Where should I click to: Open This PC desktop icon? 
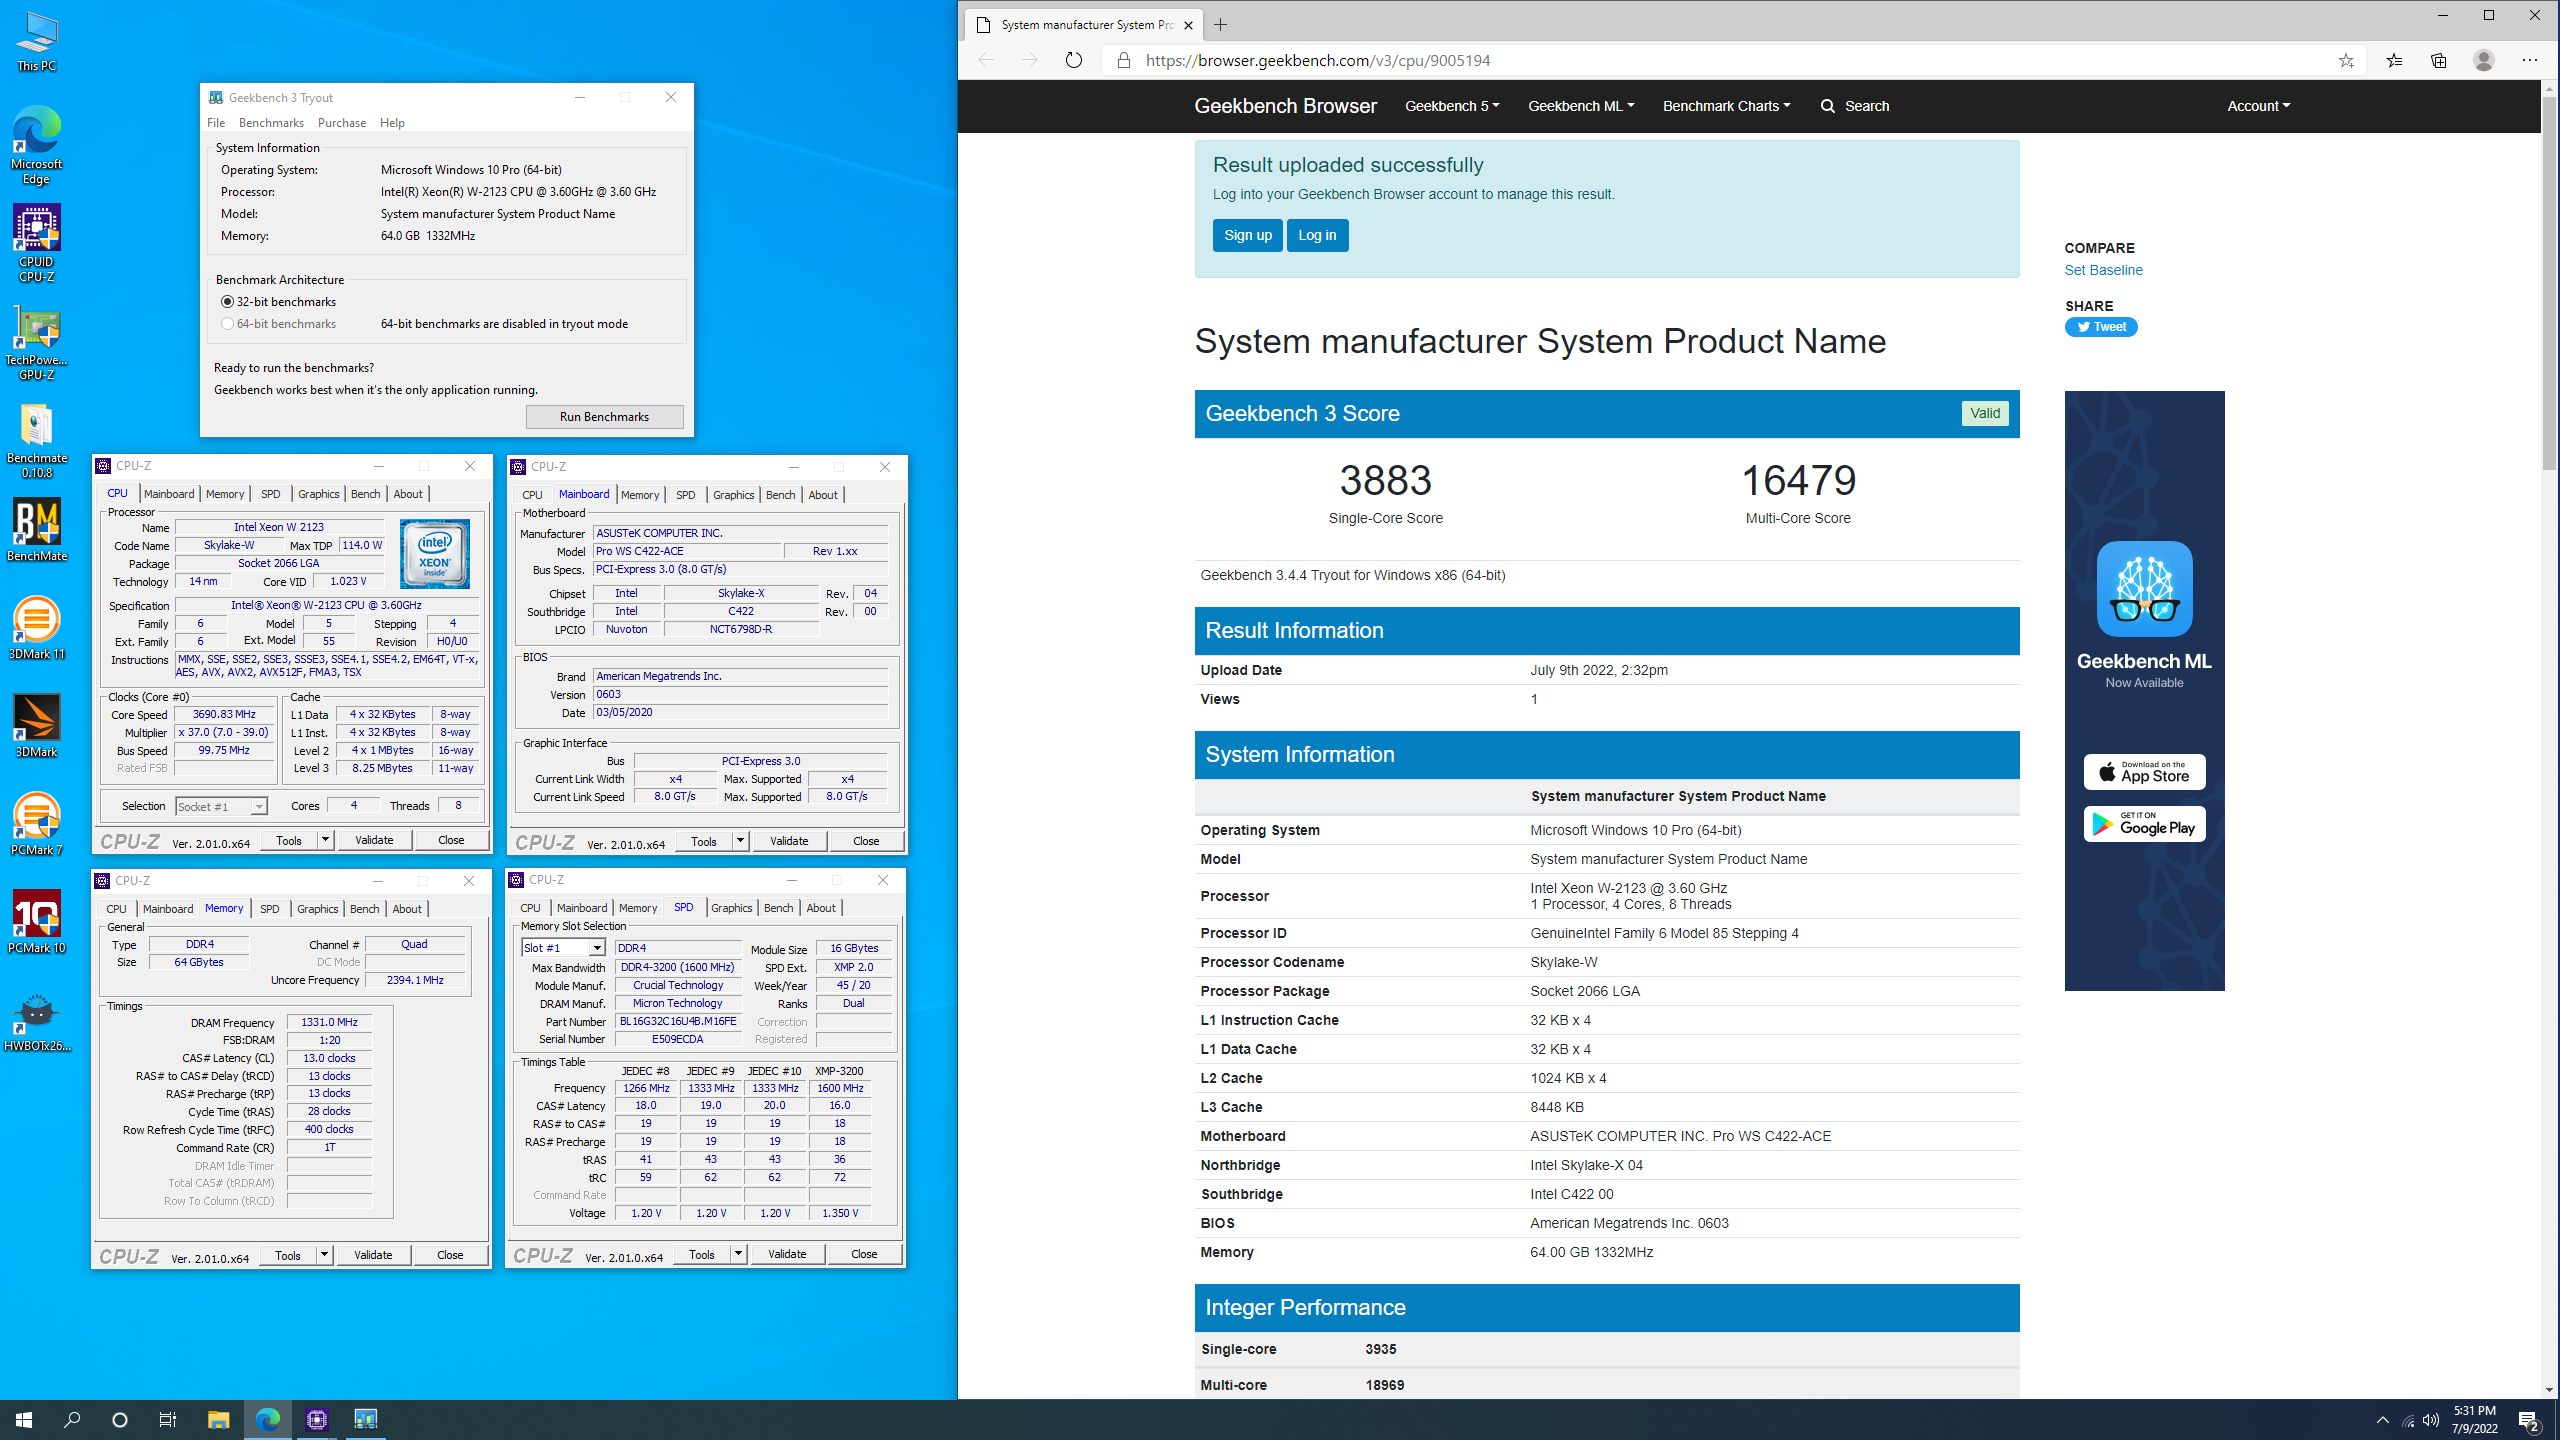[36, 42]
